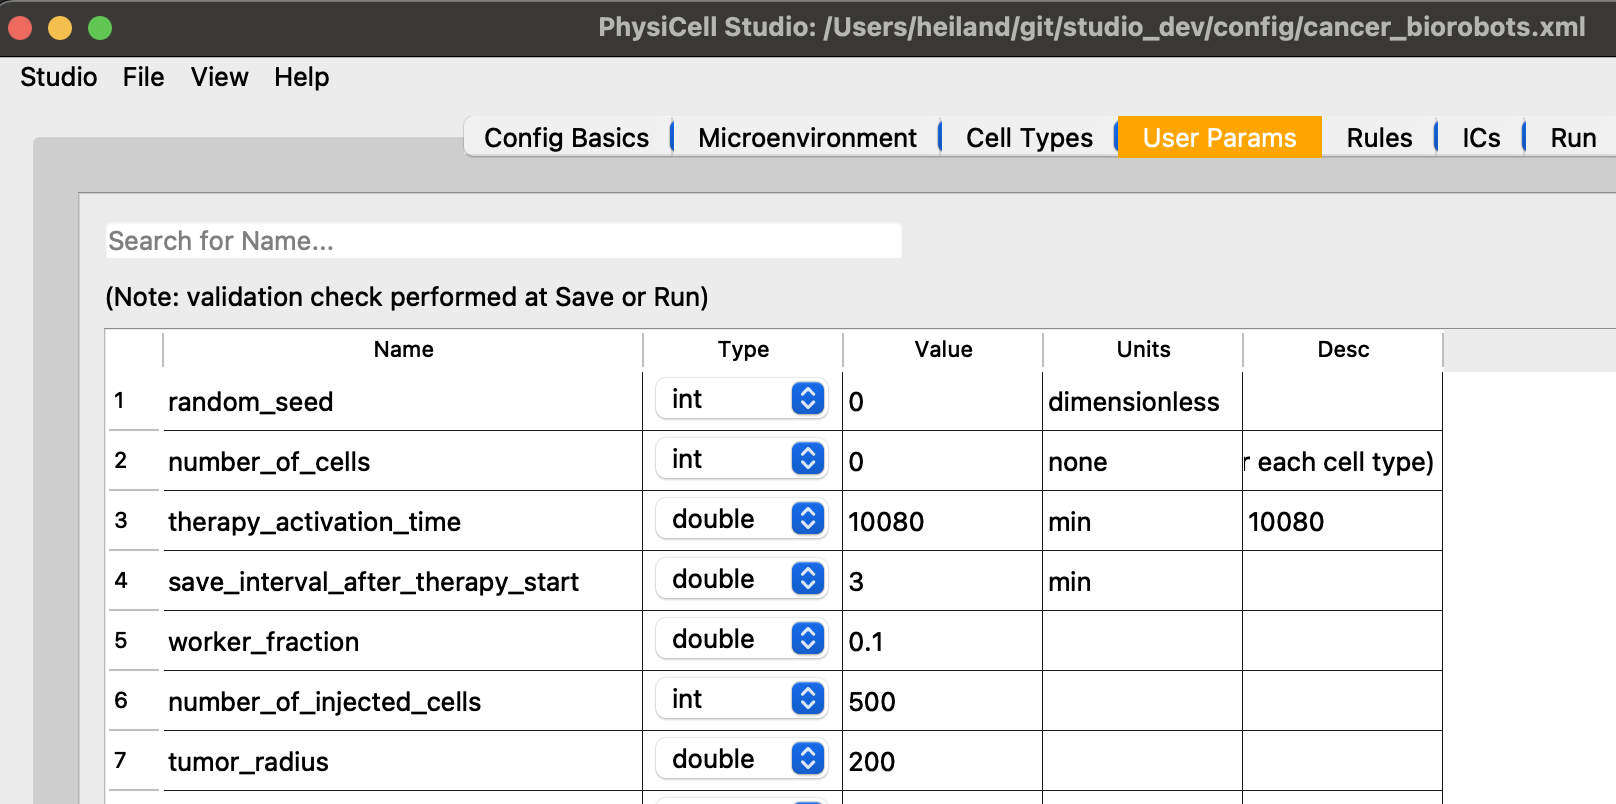Switch to the Config Basics tab
Screen dimensions: 1616x804
(x=566, y=138)
